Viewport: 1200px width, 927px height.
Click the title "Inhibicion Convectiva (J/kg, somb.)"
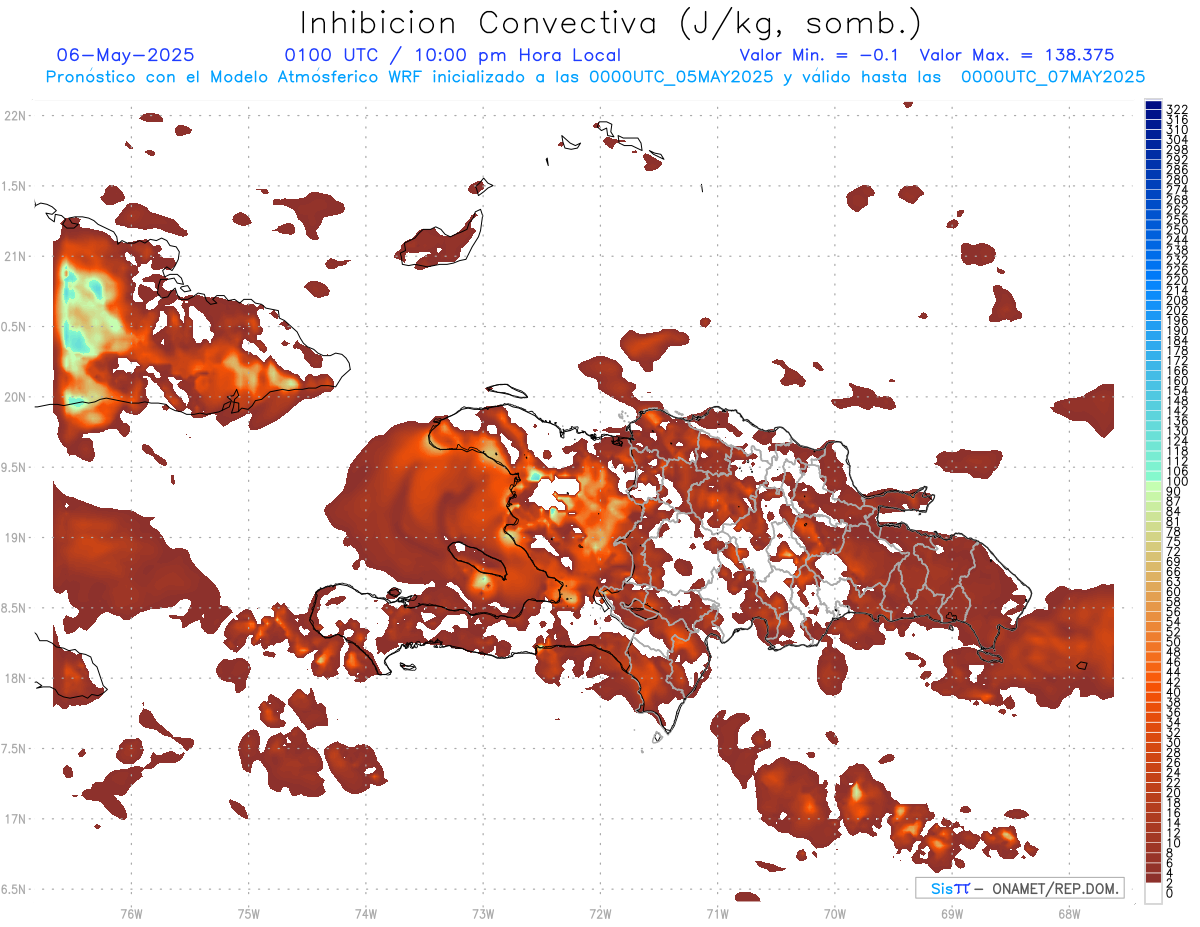611,24
